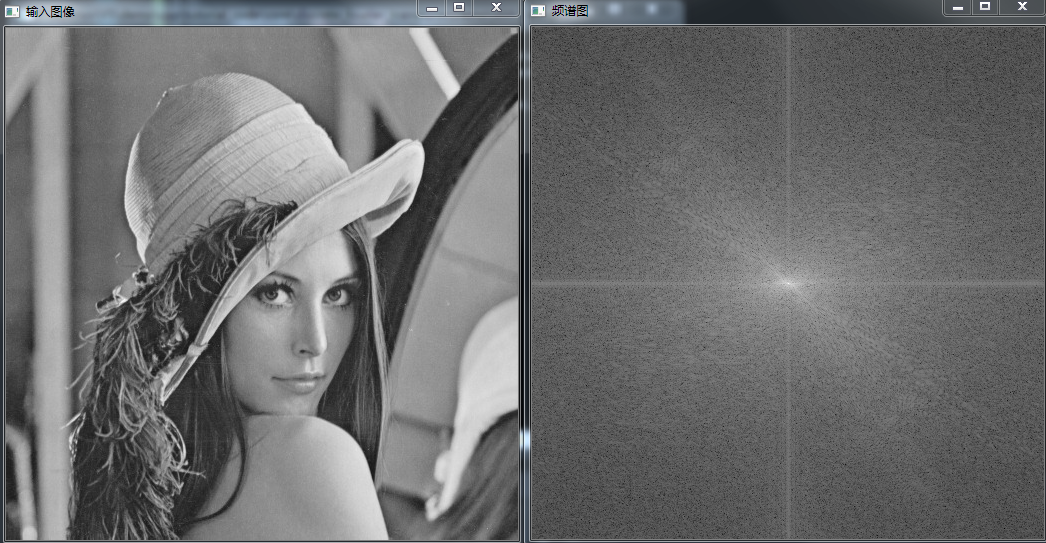
Task: Maximize the 输入图像 window
Action: point(459,7)
